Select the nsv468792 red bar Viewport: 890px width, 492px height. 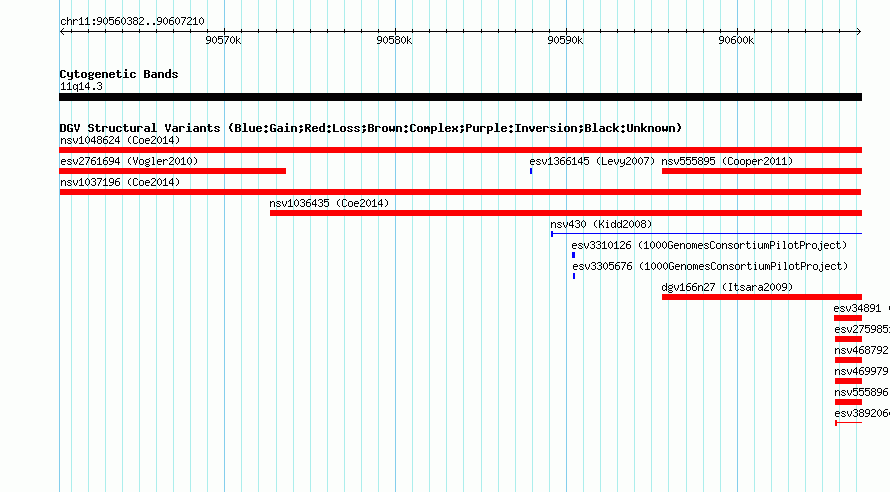[848, 360]
